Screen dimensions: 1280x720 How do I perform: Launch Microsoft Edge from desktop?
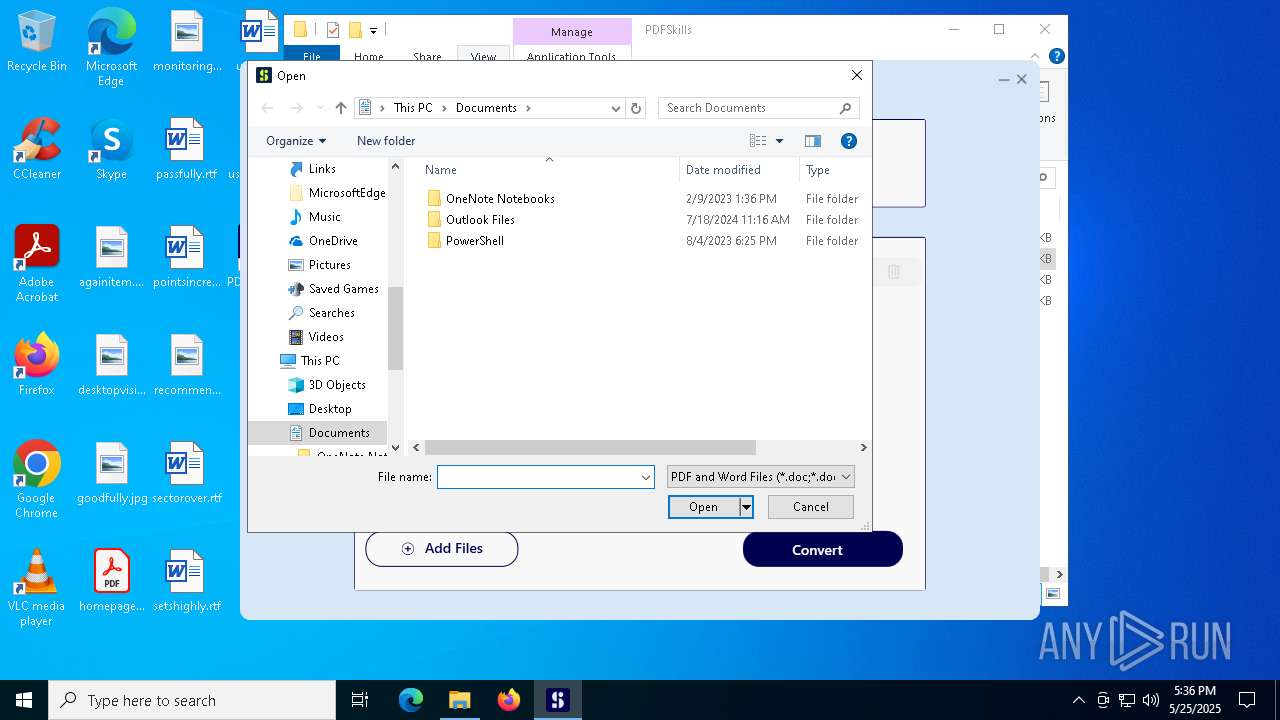pos(111,48)
